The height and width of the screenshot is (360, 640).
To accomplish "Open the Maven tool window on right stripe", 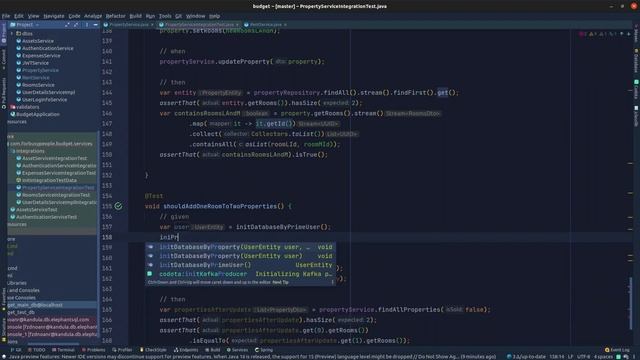I will (636, 33).
